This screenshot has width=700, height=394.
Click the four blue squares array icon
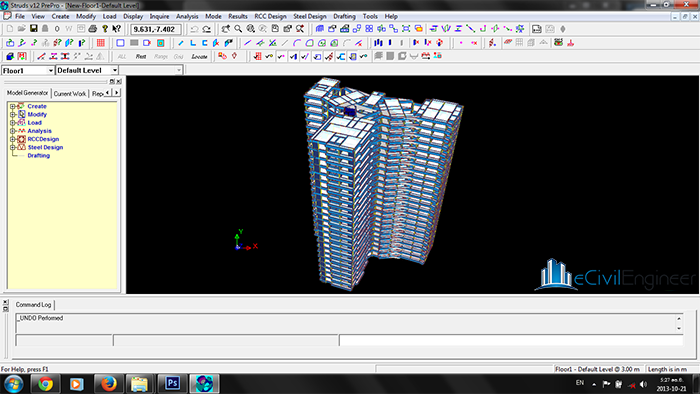click(x=369, y=29)
